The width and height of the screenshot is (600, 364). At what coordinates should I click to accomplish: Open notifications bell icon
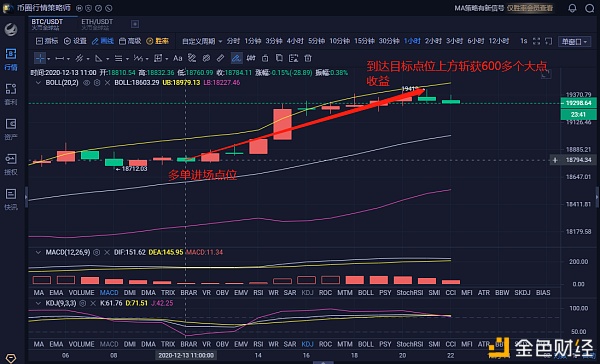(572, 8)
